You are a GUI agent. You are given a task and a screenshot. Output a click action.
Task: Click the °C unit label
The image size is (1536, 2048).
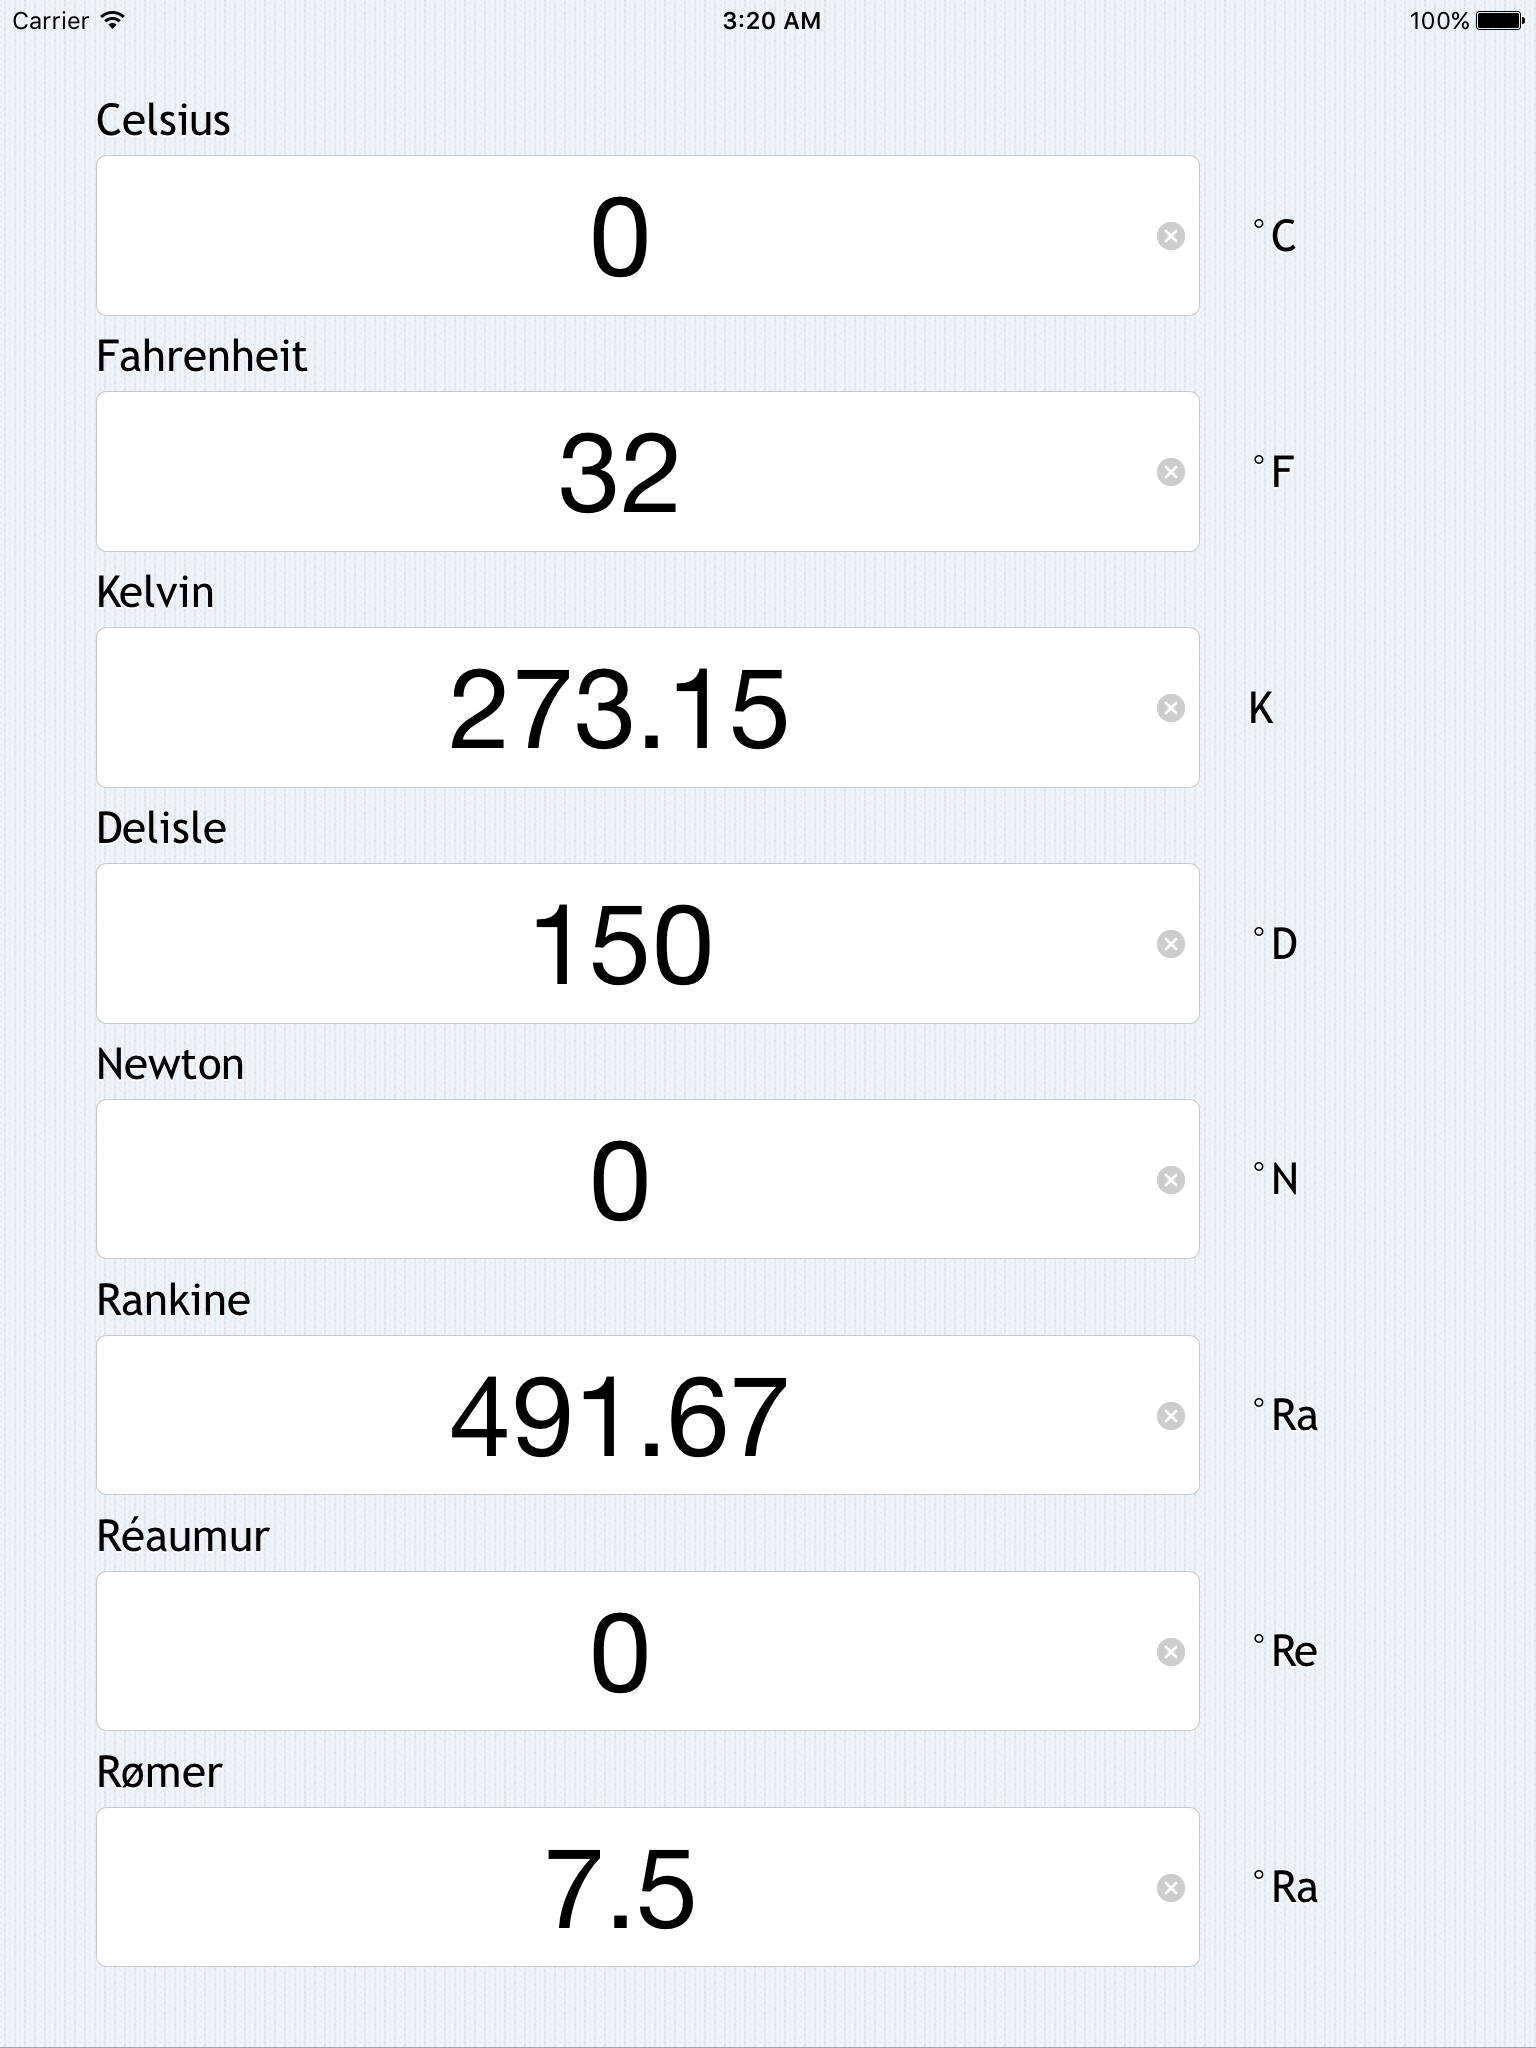click(x=1274, y=237)
